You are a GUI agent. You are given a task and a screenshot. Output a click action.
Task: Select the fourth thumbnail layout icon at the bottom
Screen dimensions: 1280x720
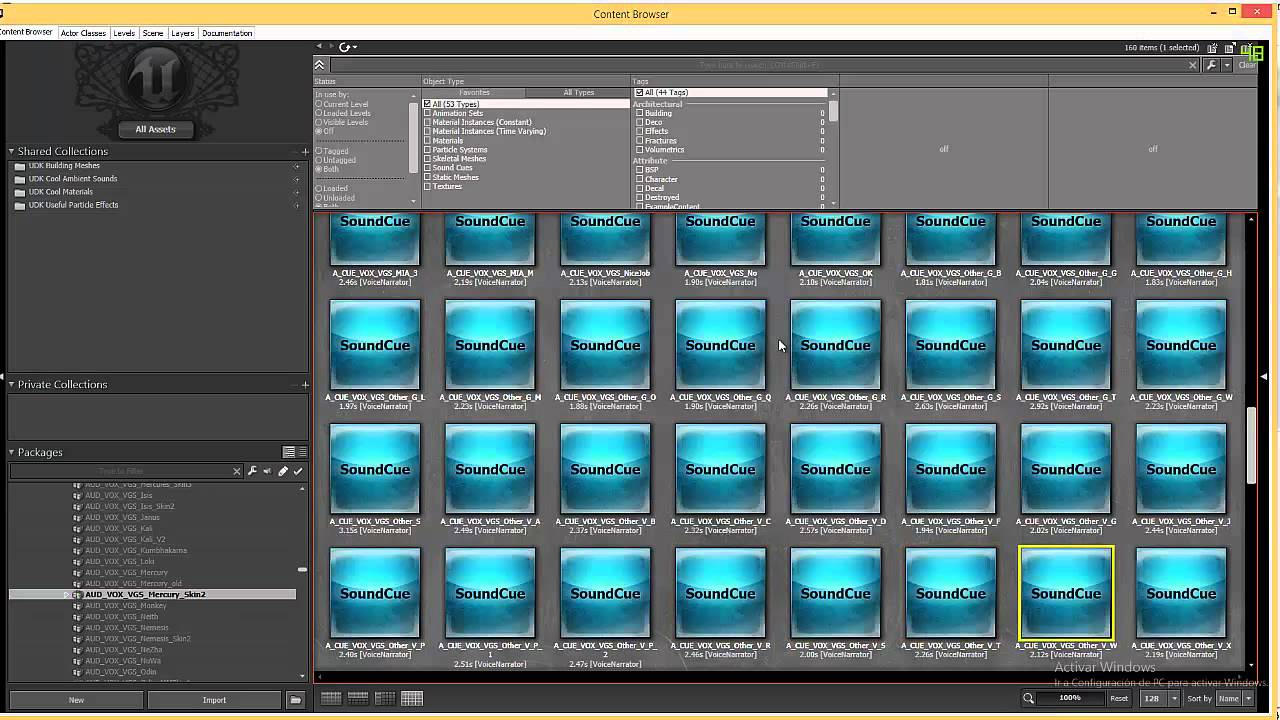pyautogui.click(x=412, y=698)
